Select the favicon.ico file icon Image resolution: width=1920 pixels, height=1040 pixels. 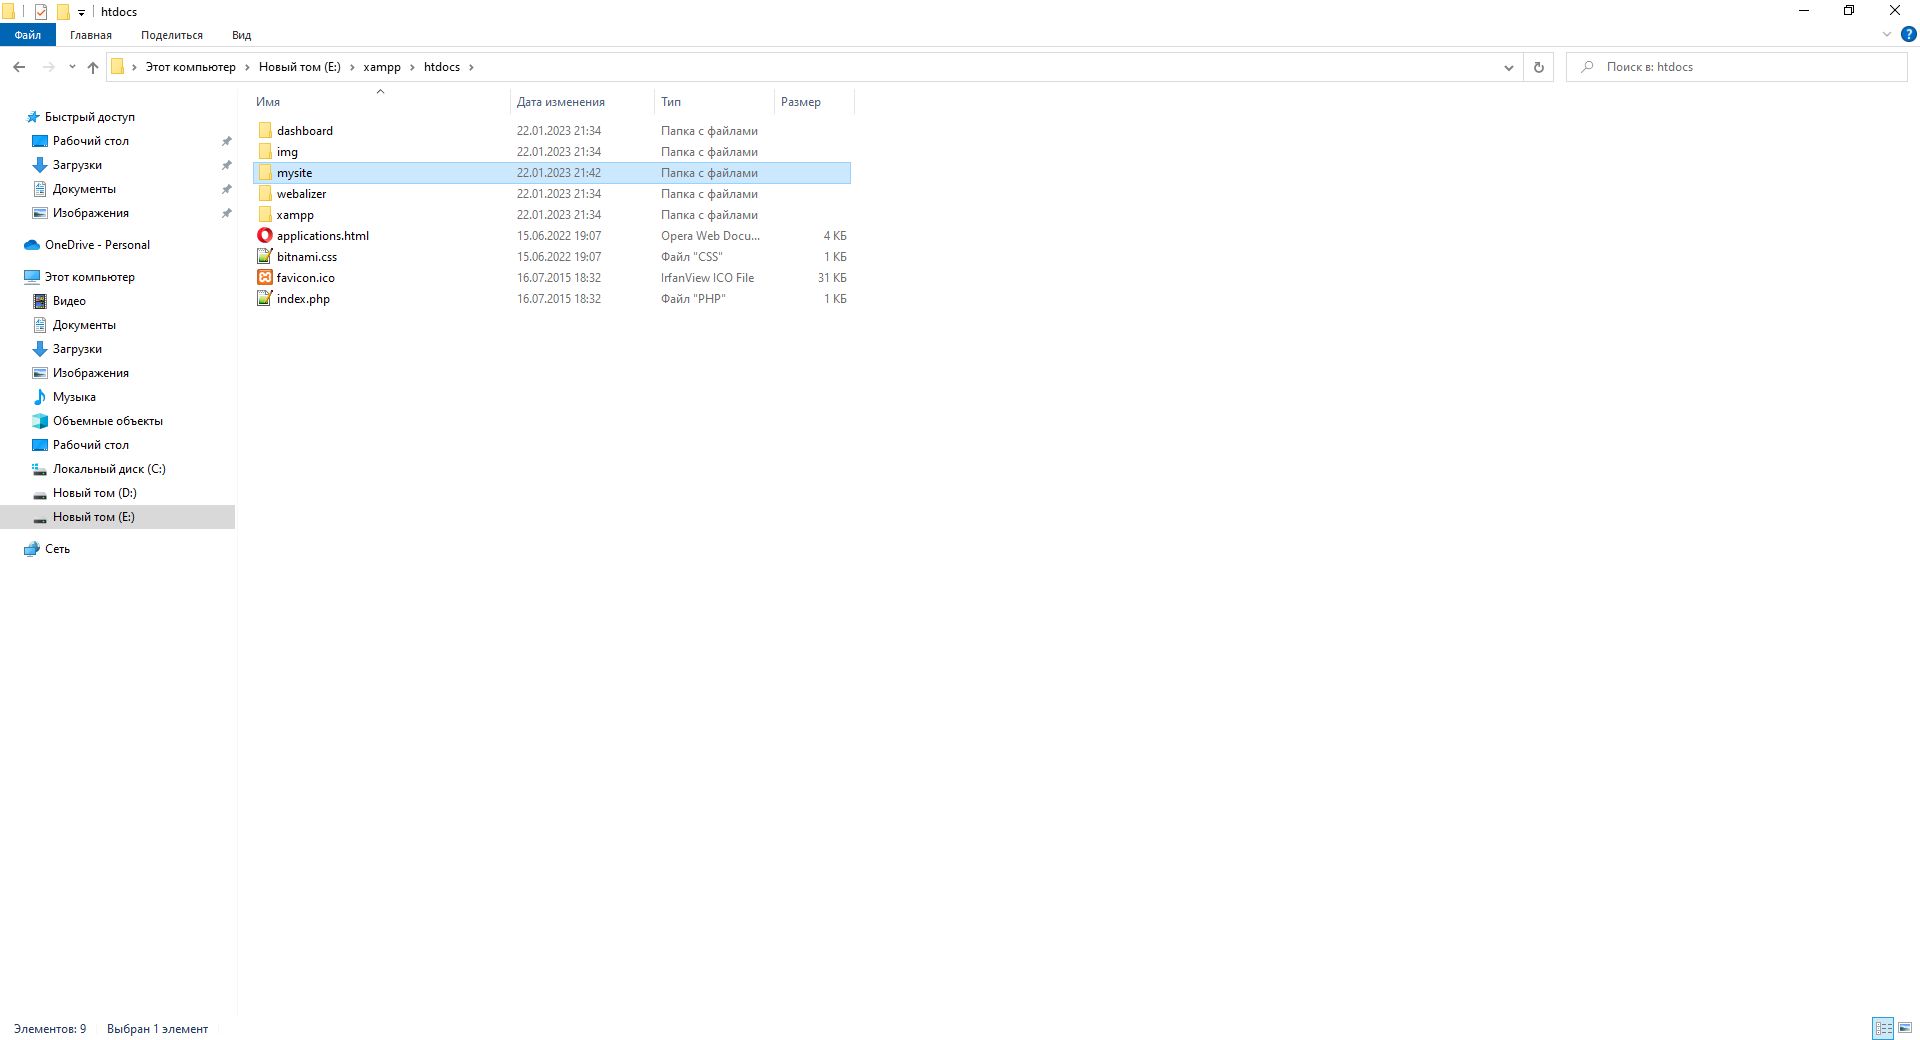tap(265, 278)
